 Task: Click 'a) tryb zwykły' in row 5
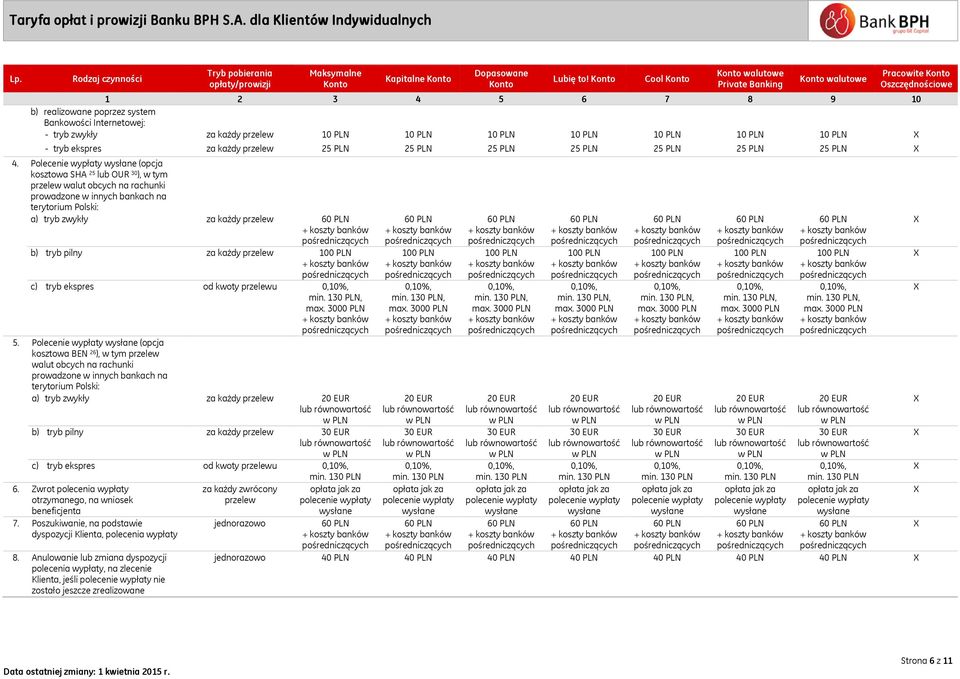60,399
